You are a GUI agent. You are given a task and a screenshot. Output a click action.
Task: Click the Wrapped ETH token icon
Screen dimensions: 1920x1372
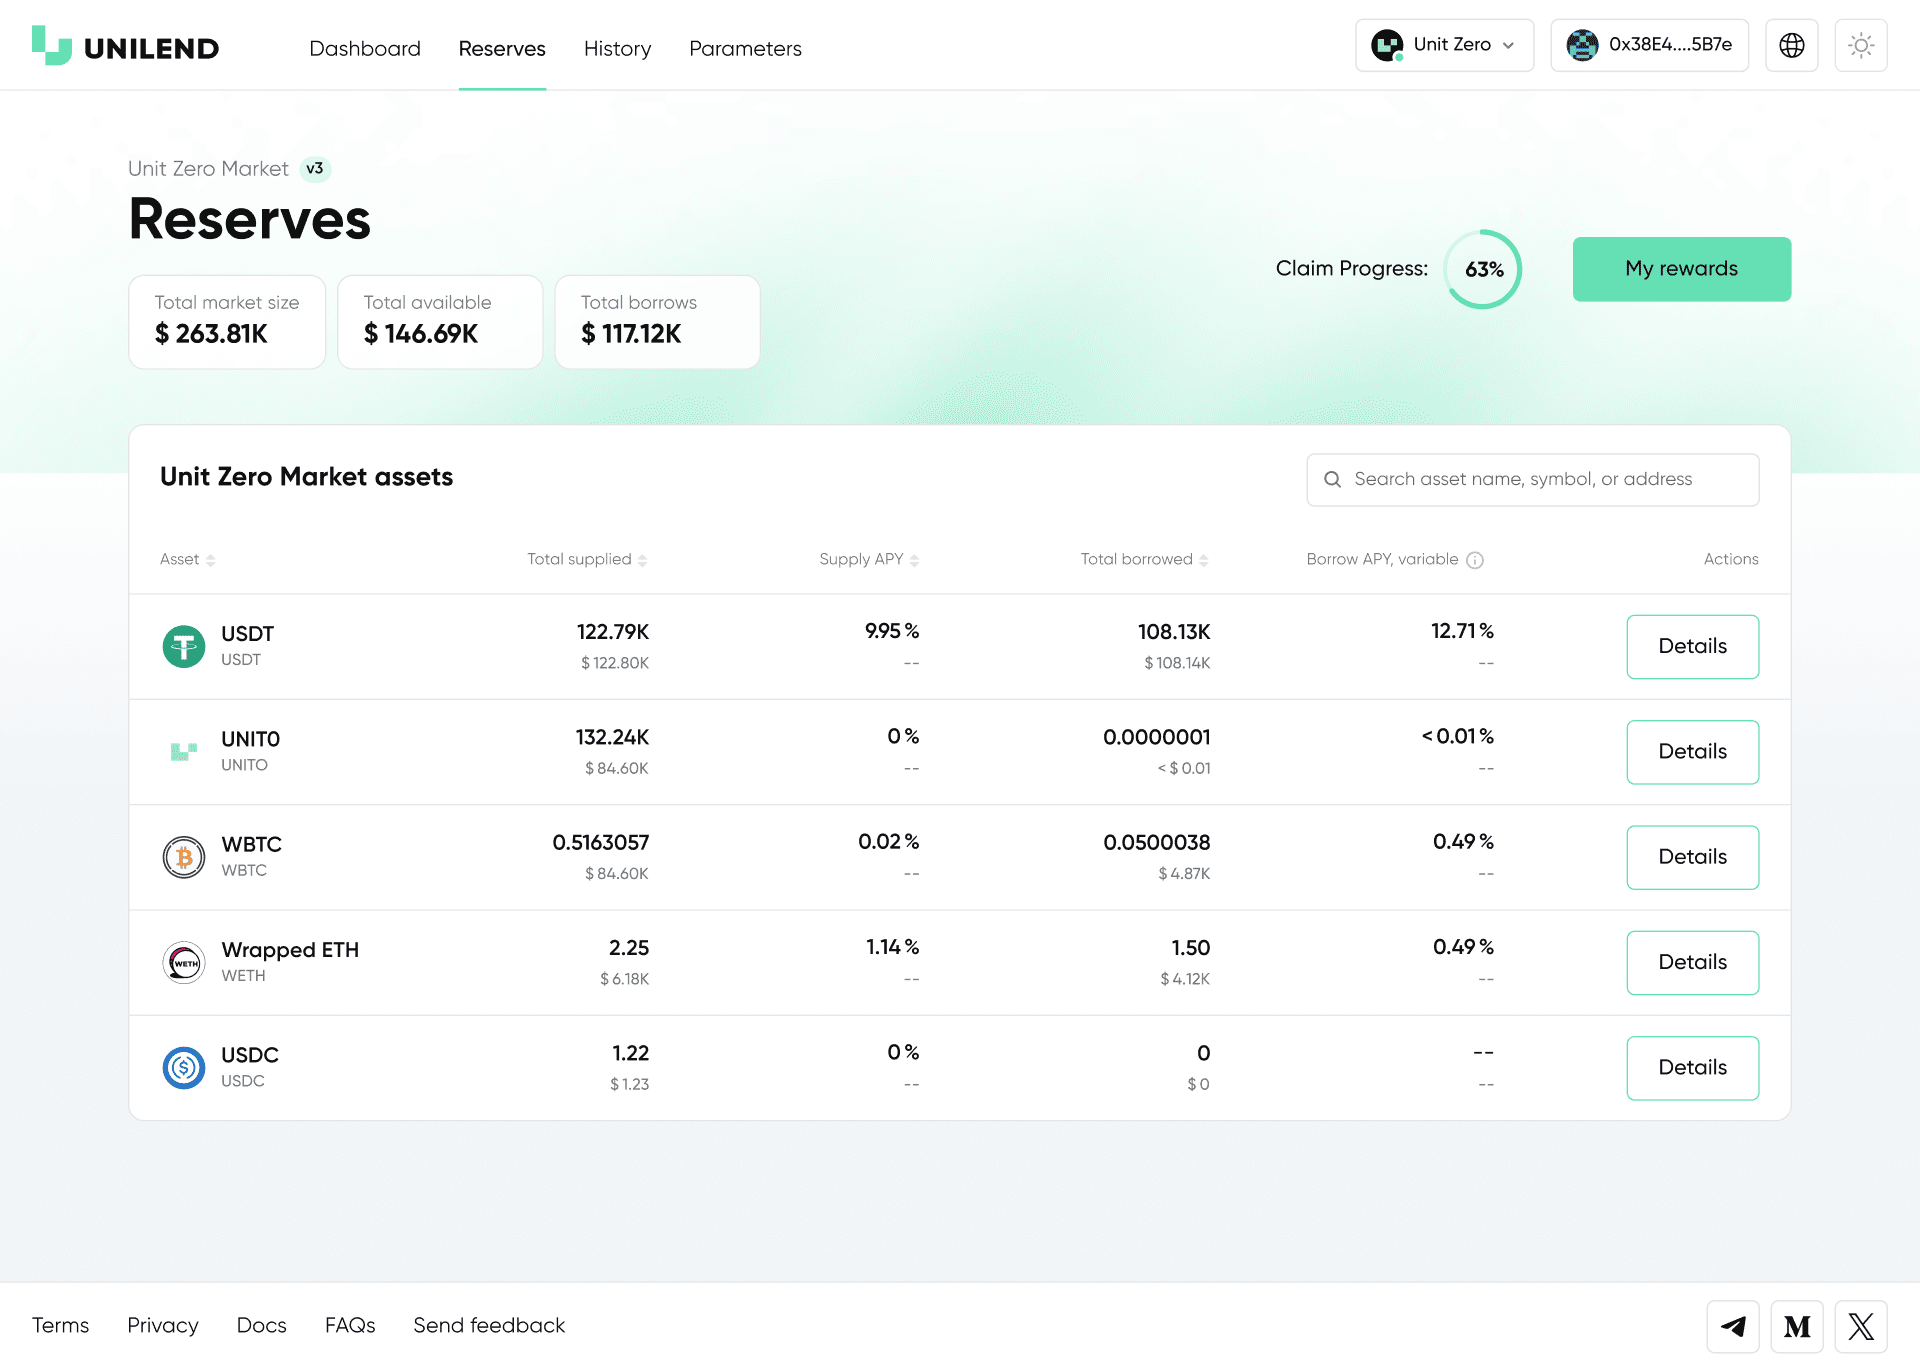point(184,962)
